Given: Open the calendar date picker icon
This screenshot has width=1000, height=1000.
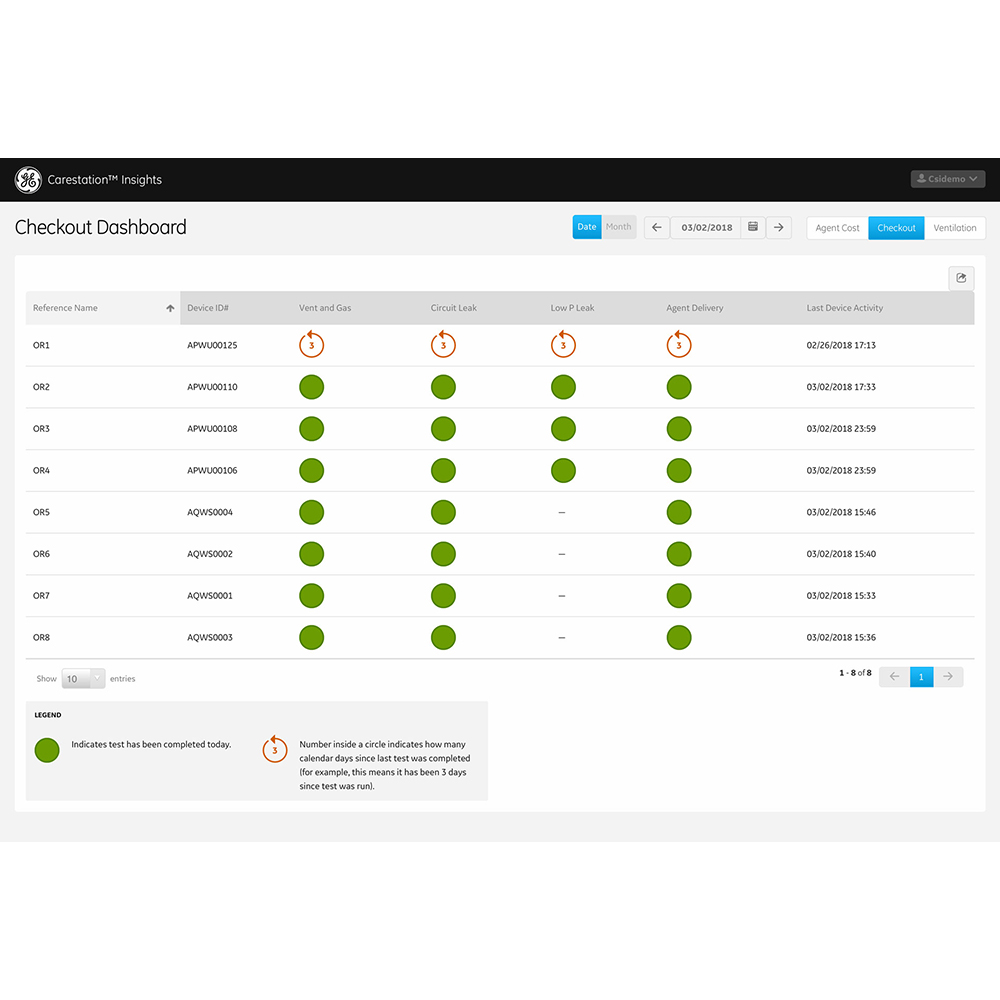Looking at the screenshot, I should [753, 227].
